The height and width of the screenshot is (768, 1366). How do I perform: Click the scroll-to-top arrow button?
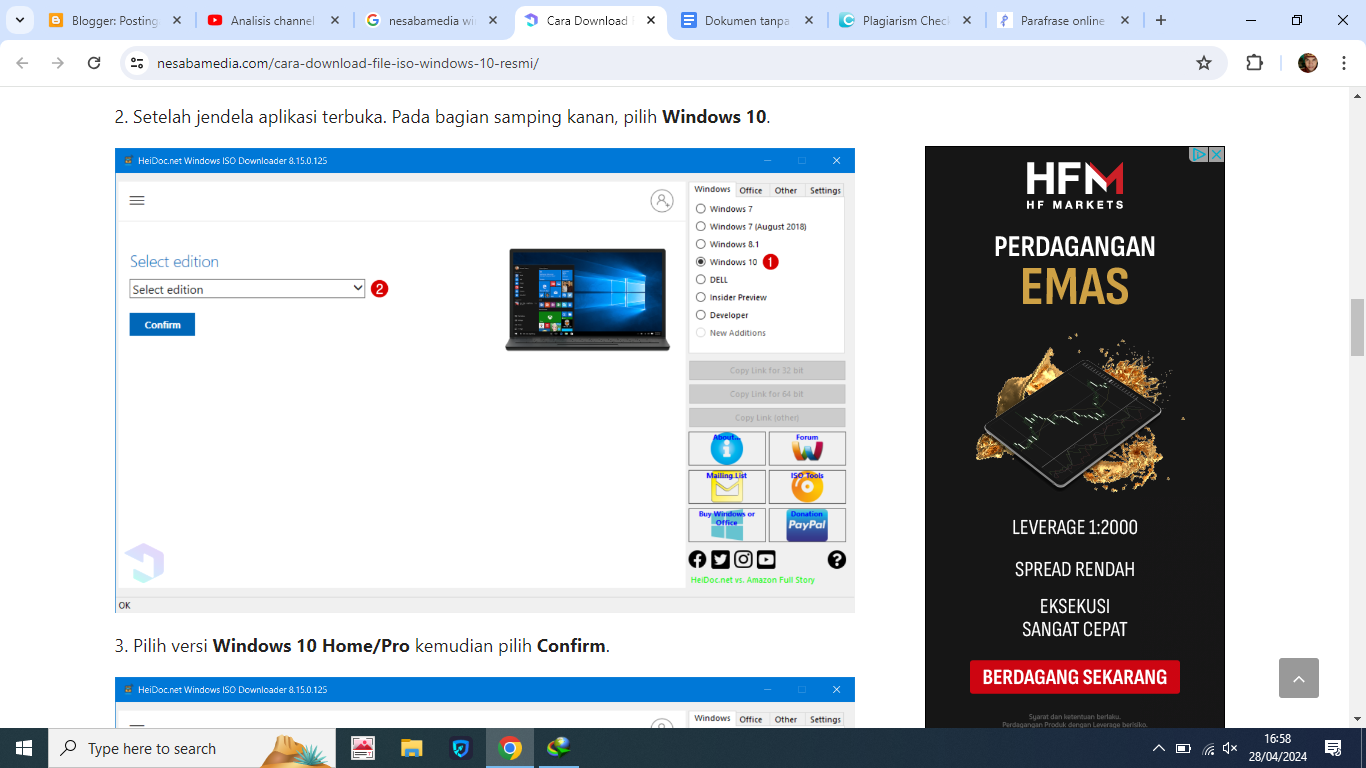pos(1298,678)
